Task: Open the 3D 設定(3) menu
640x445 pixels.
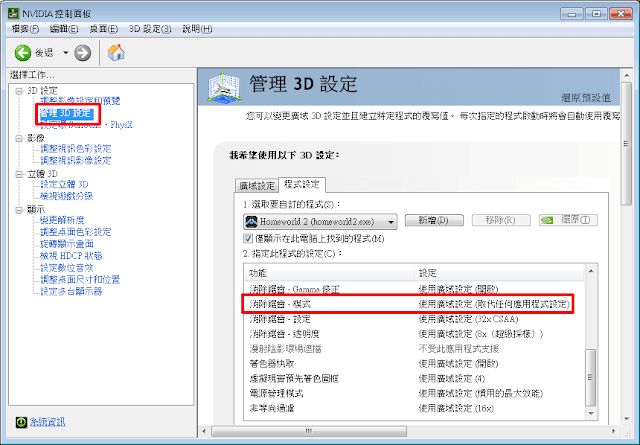Action: coord(150,29)
